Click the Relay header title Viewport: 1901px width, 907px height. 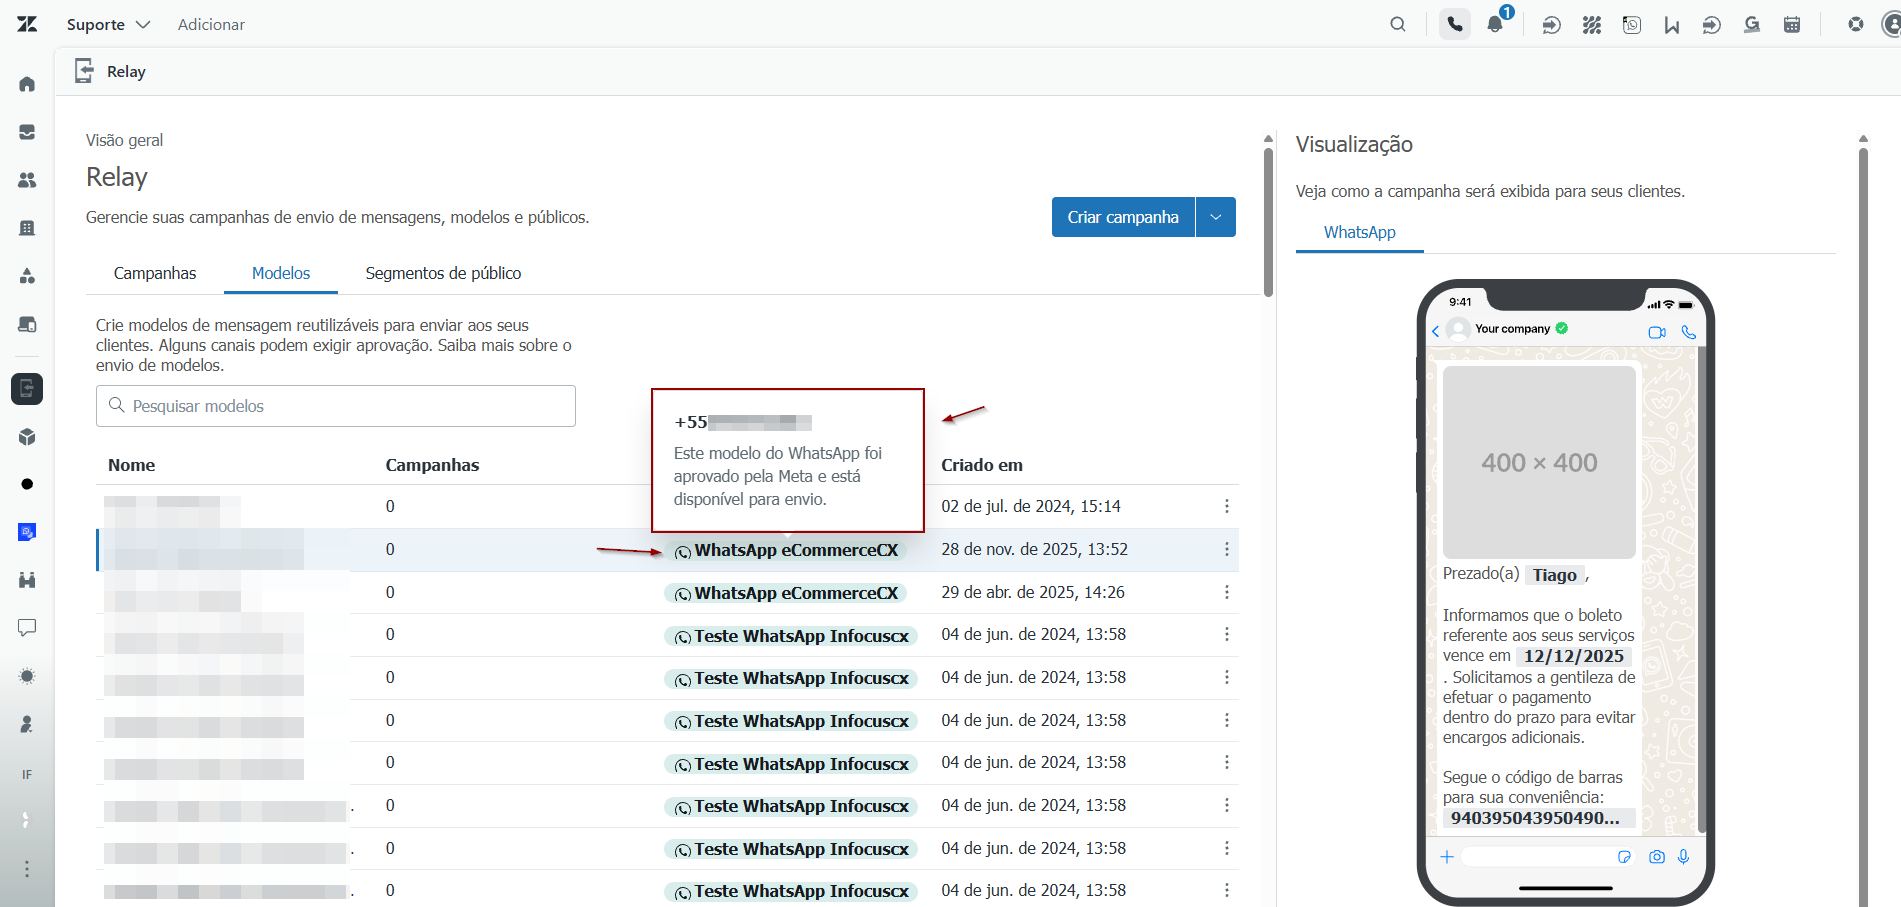(126, 72)
